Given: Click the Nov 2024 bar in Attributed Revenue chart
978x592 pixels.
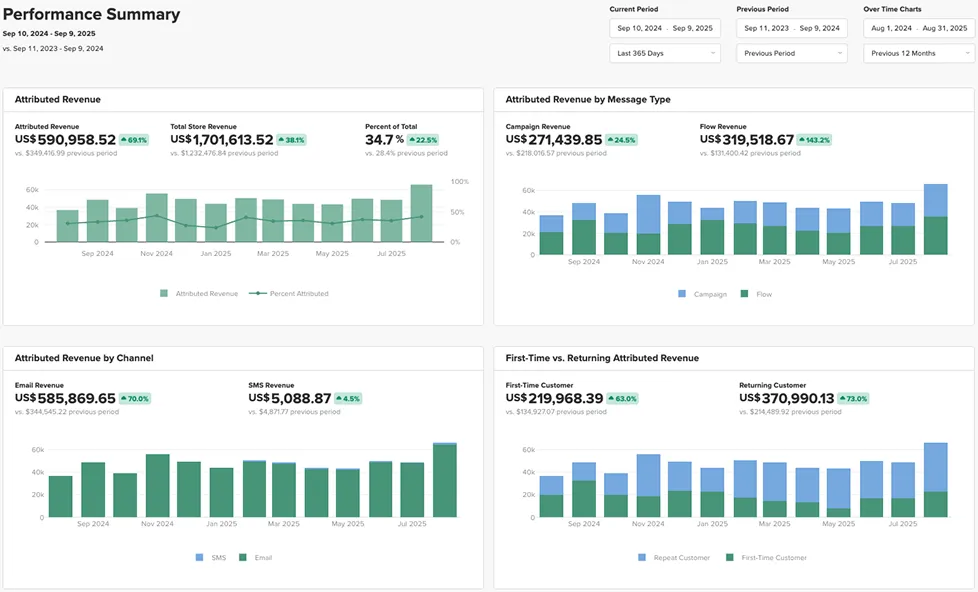Looking at the screenshot, I should pos(156,218).
